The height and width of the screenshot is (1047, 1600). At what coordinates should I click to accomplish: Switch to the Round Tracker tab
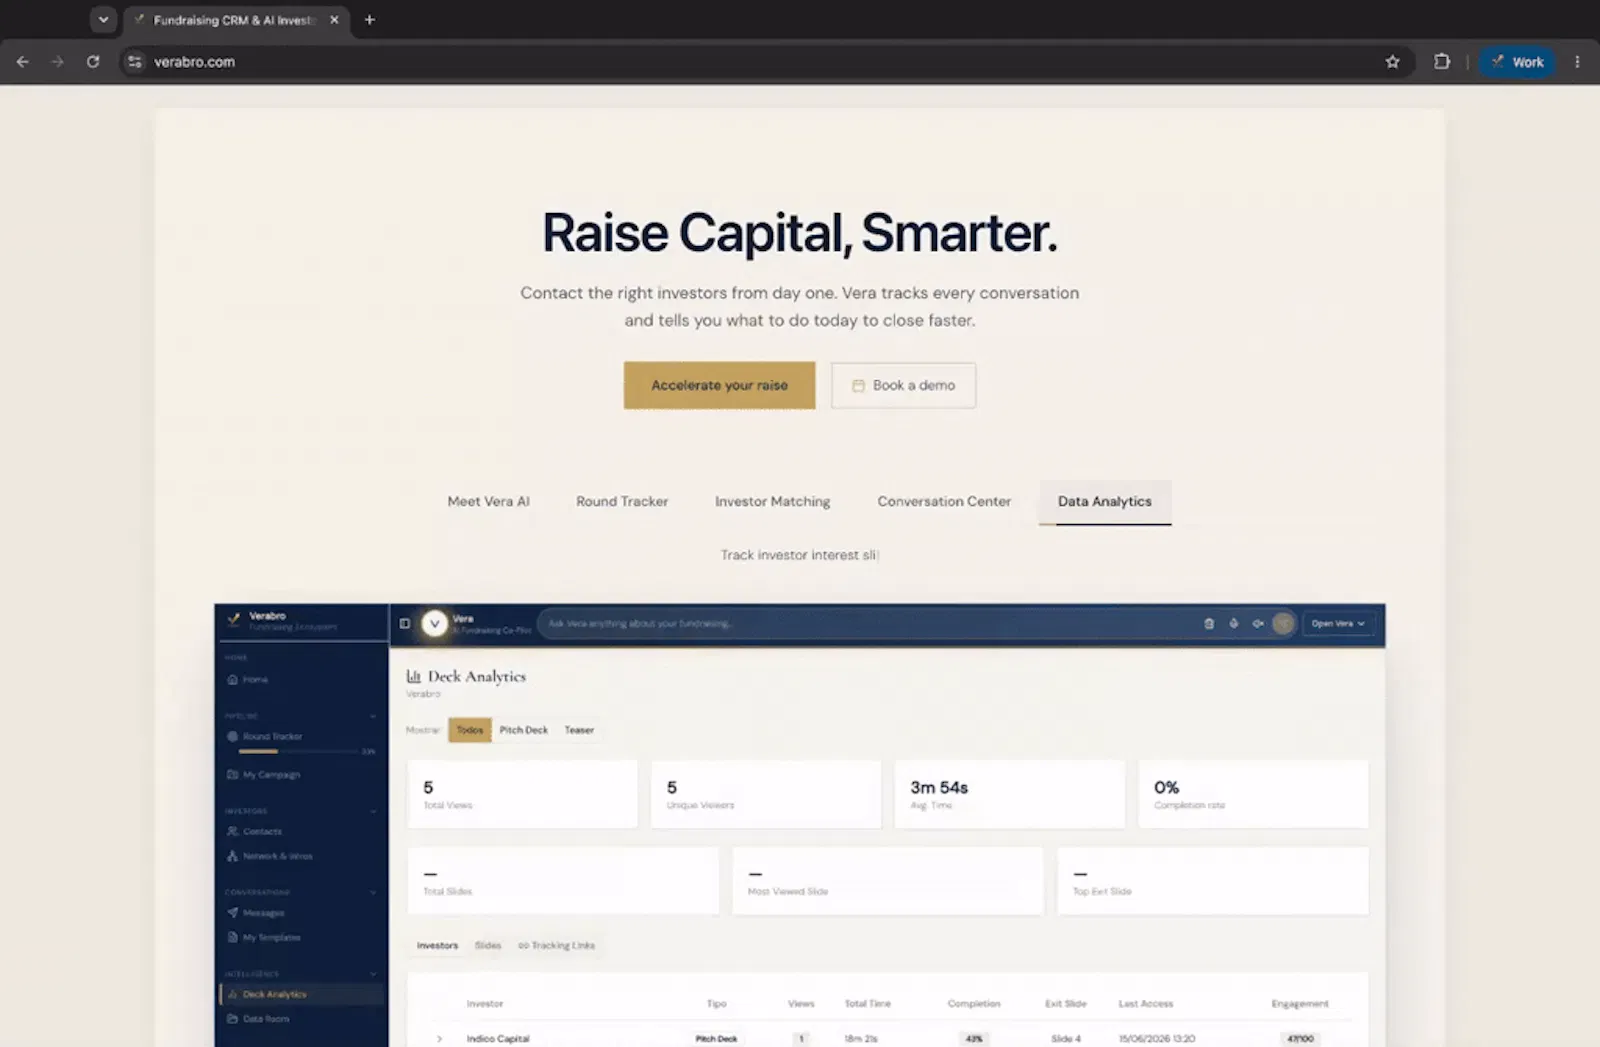[622, 501]
